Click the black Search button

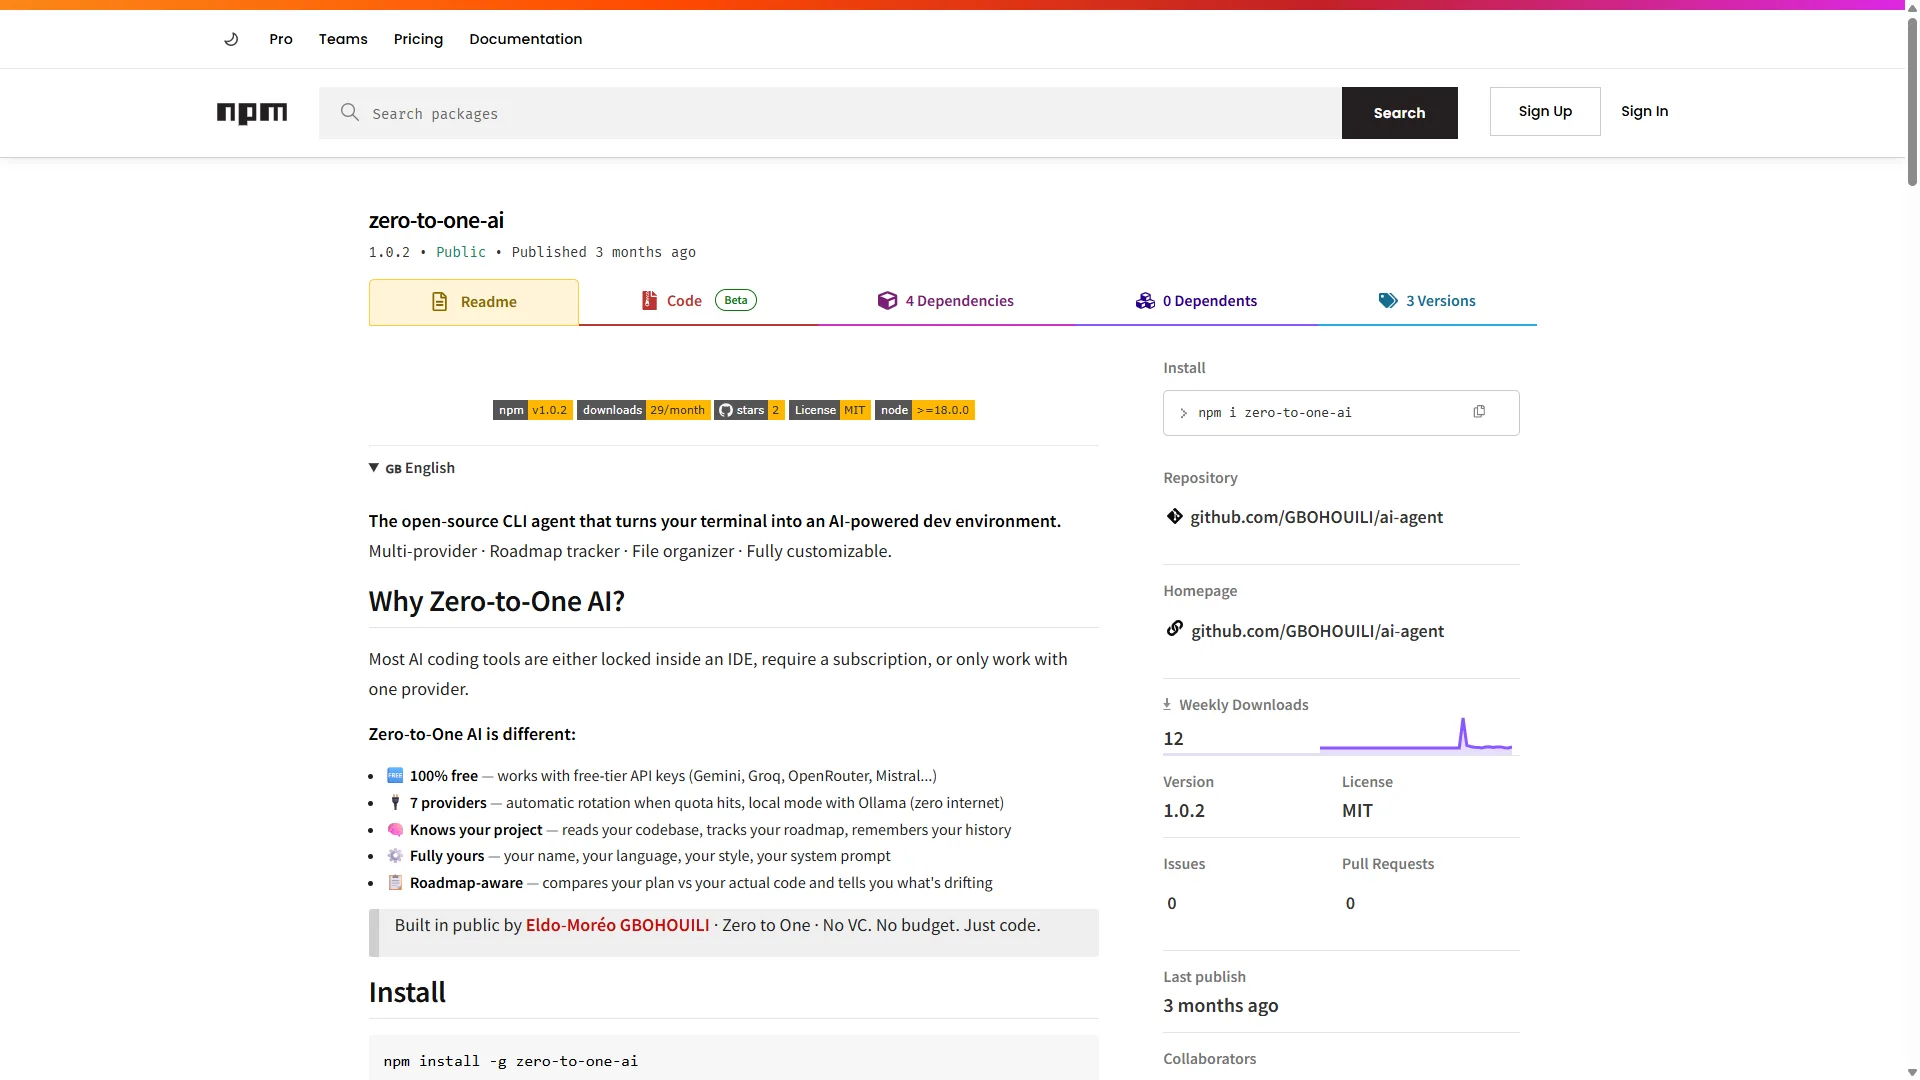pyautogui.click(x=1400, y=113)
